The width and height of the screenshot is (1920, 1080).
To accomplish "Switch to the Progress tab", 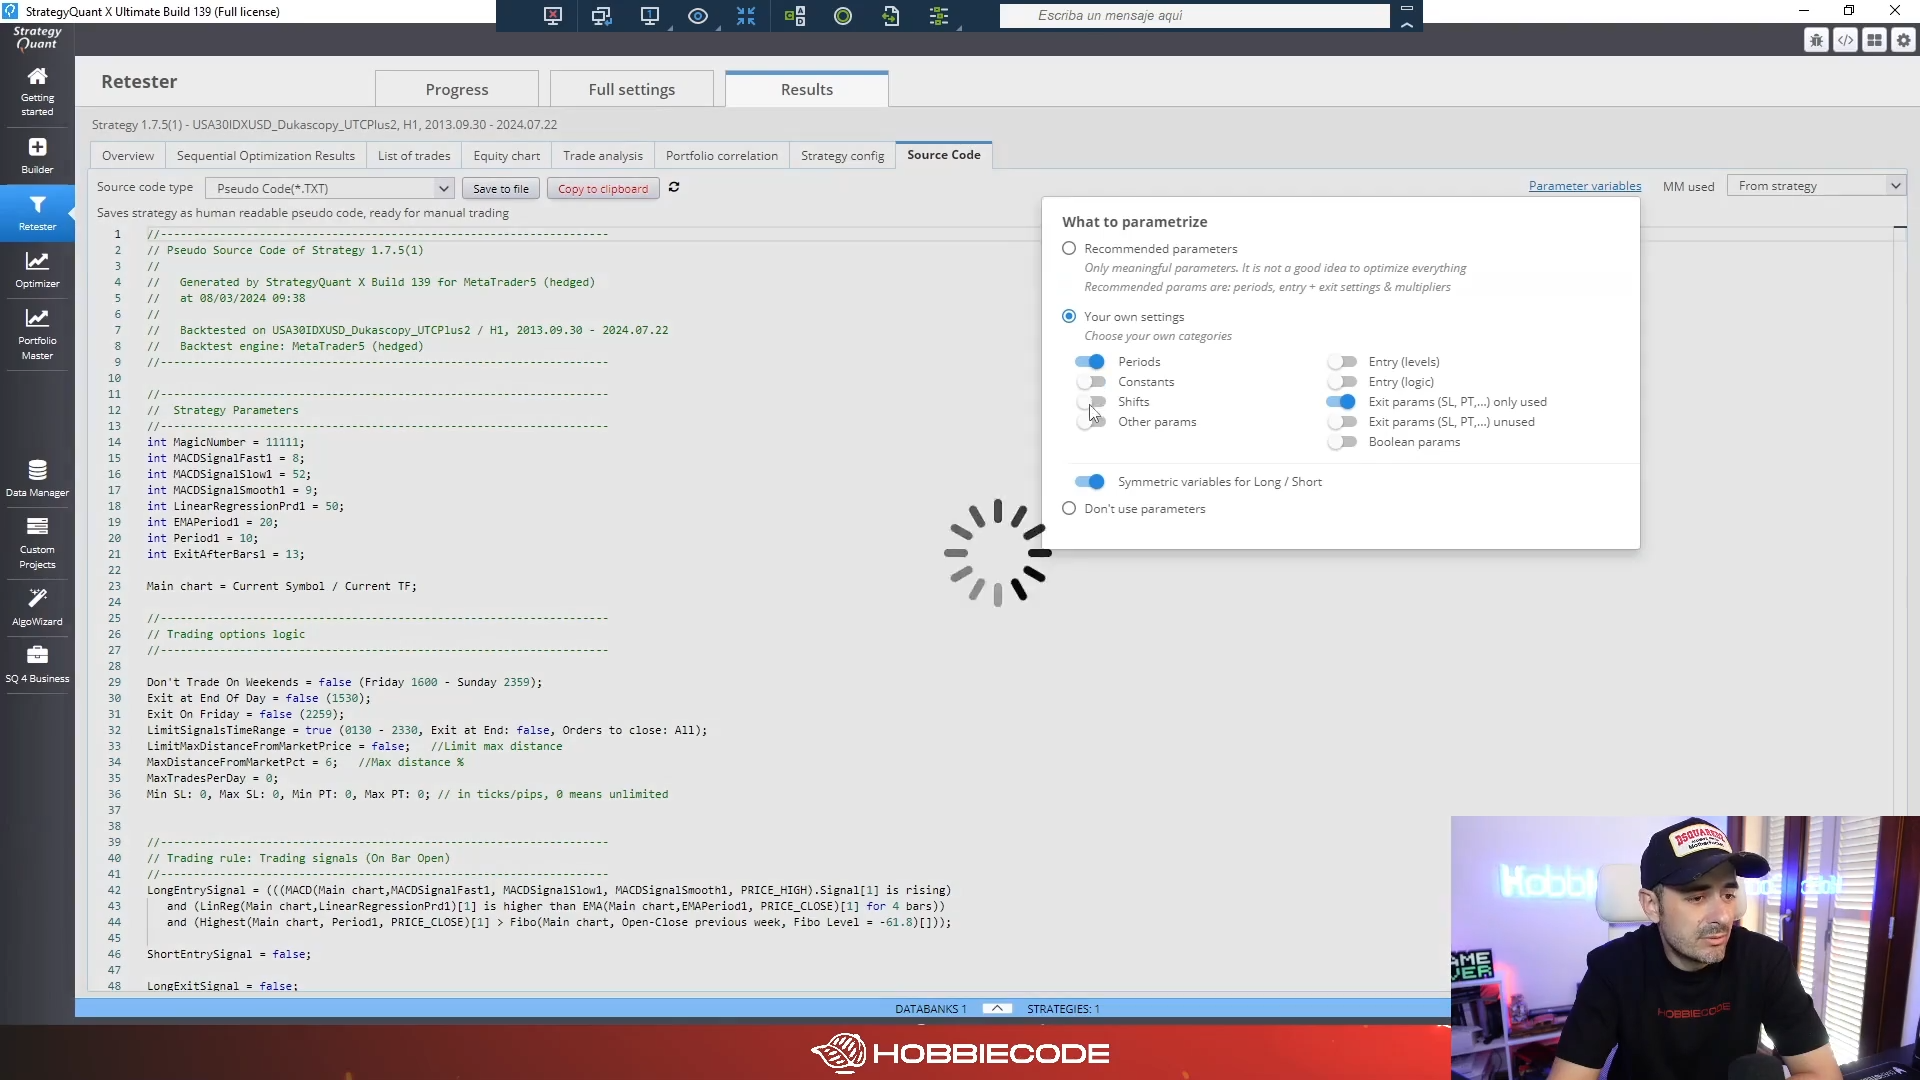I will click(x=457, y=89).
